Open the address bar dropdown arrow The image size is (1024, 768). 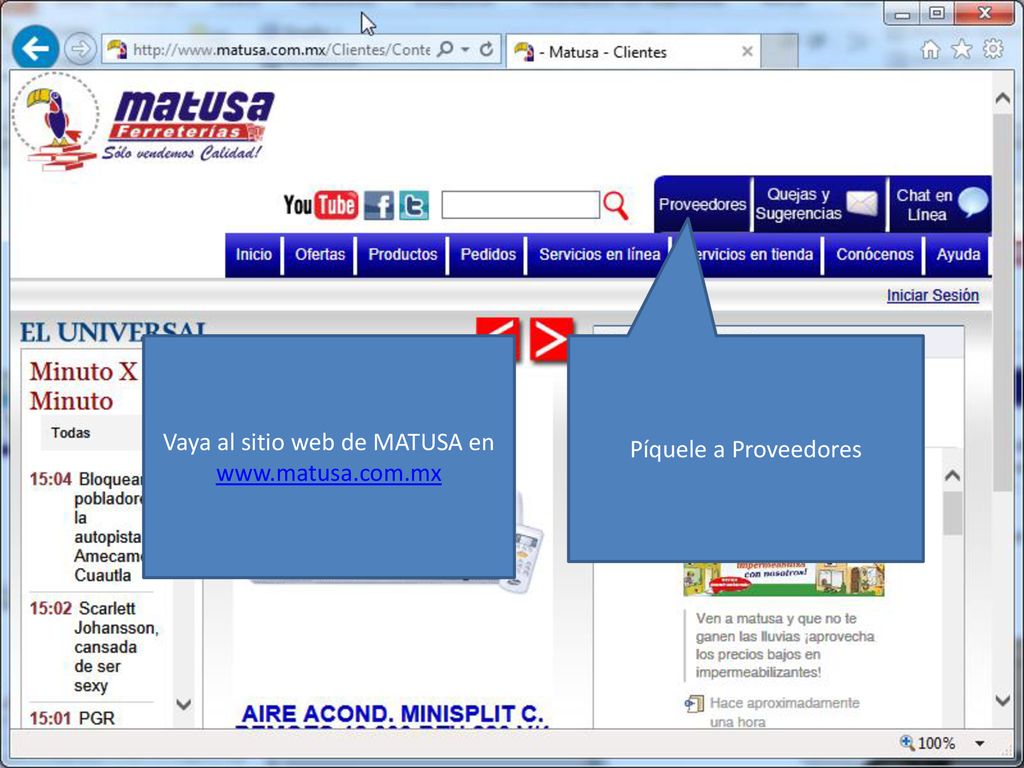click(x=465, y=50)
